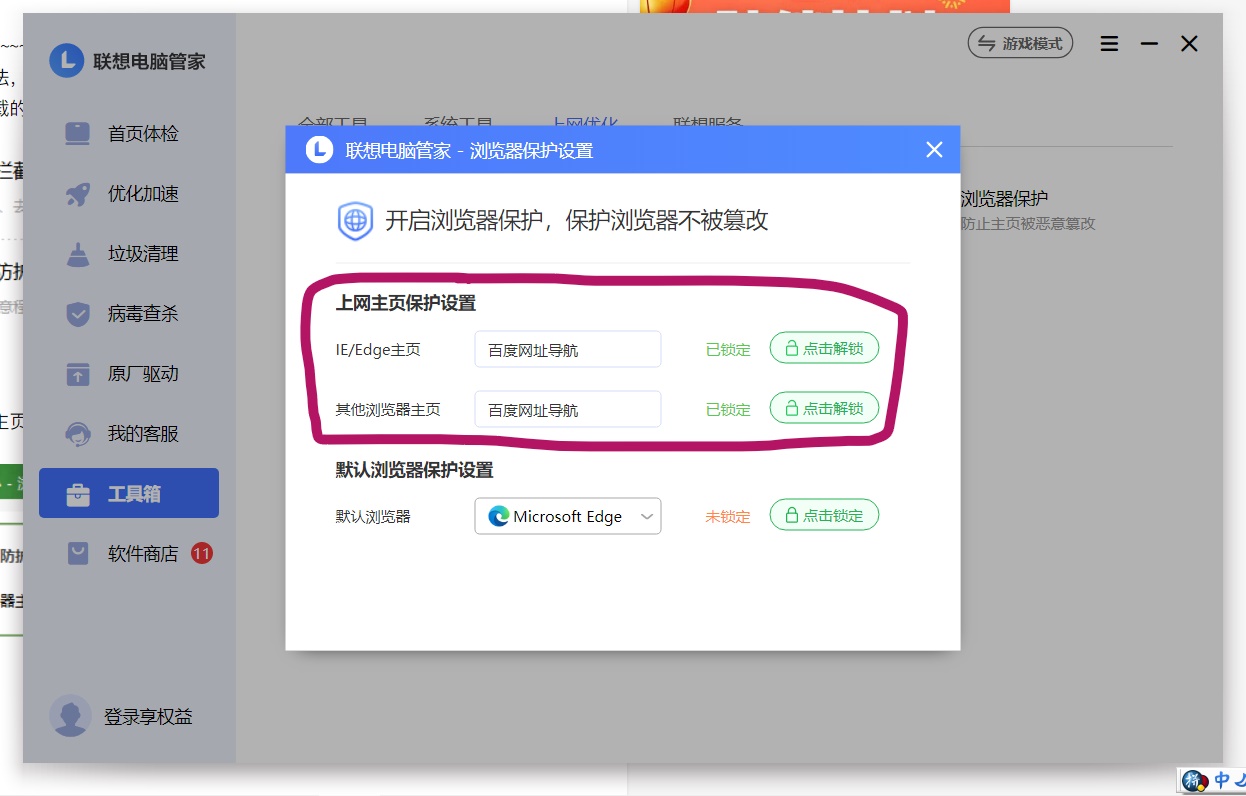The image size is (1246, 796).
Task: Close the 浏览器保护设置 dialog
Action: tap(934, 150)
